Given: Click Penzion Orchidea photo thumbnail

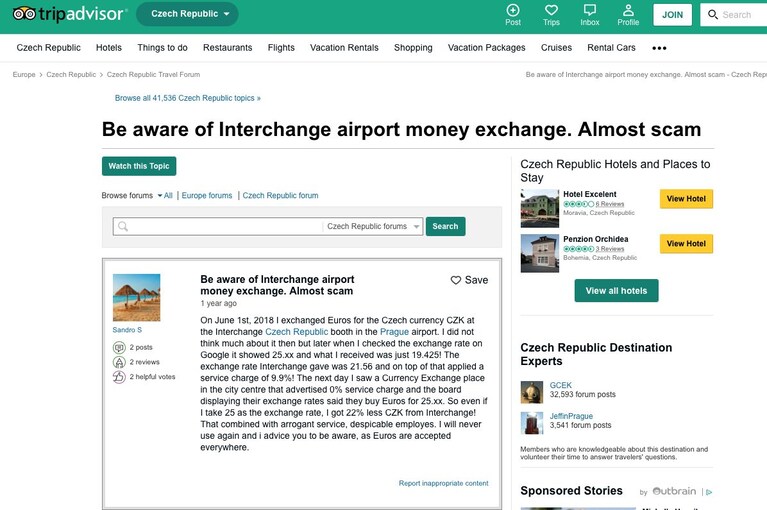Looking at the screenshot, I should click(540, 253).
